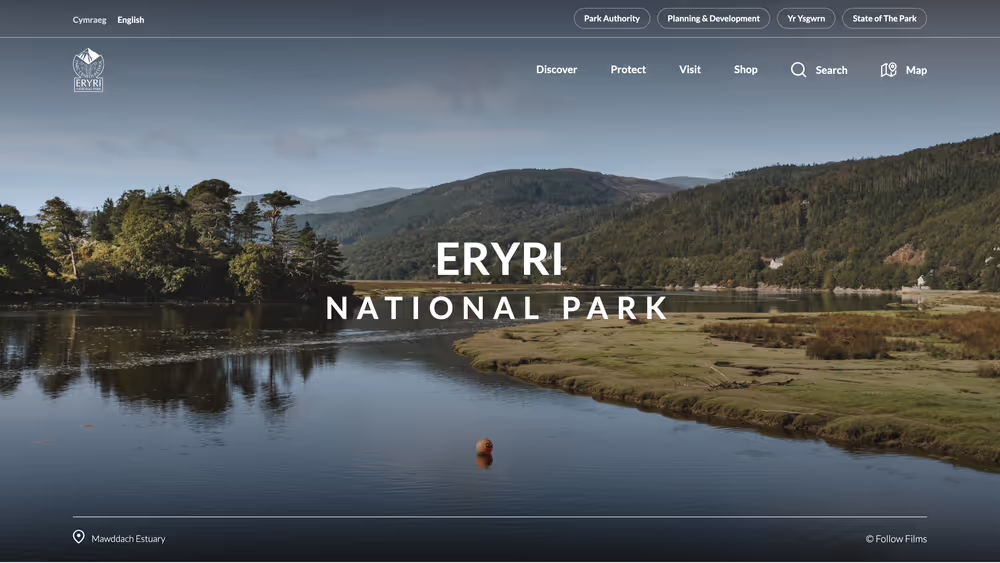Click the Map text label
The height and width of the screenshot is (563, 1000).
coord(916,70)
